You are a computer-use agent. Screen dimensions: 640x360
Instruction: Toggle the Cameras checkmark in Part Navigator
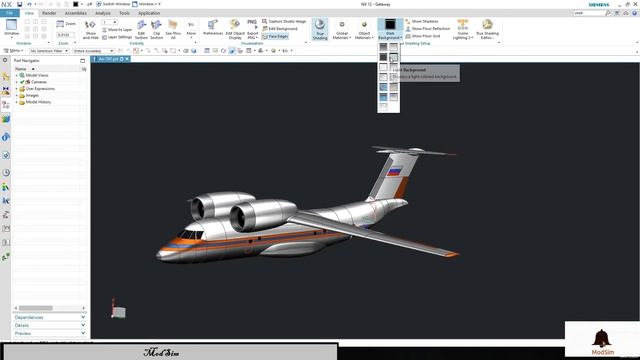click(x=22, y=82)
